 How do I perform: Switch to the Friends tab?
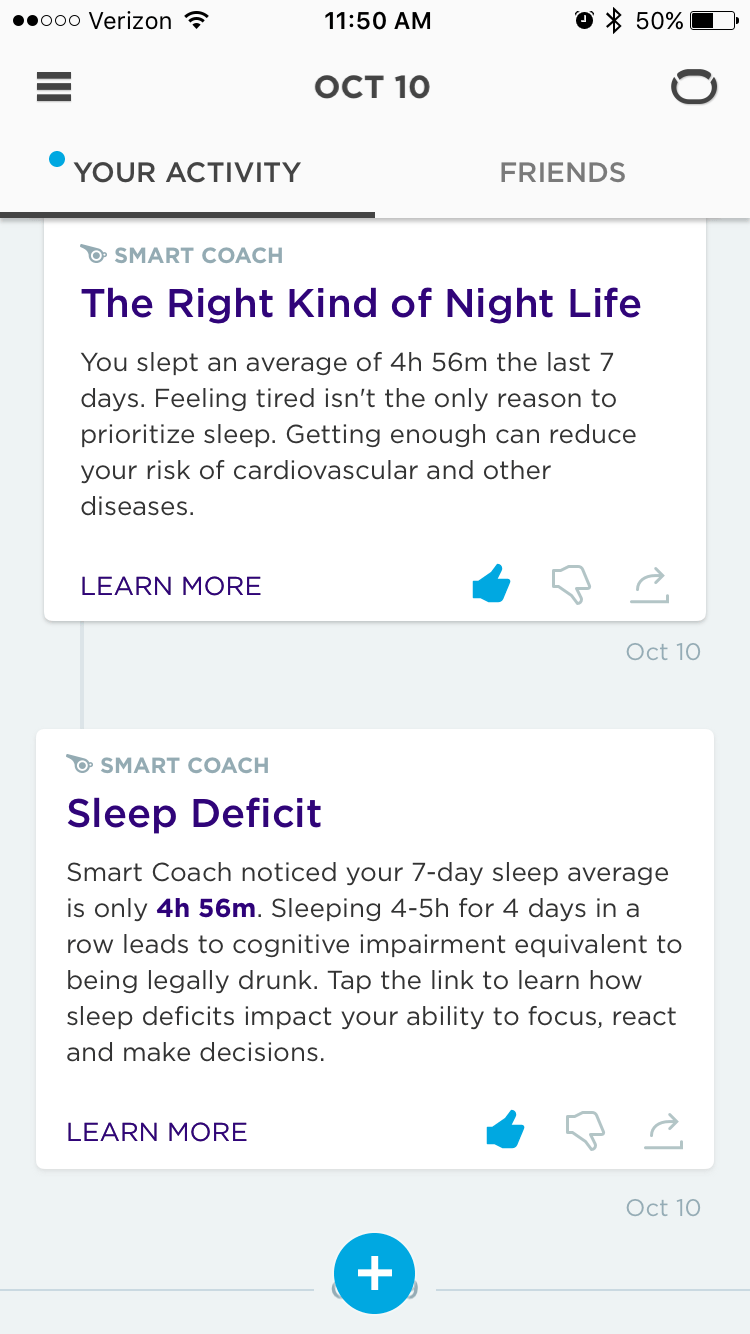pos(562,172)
